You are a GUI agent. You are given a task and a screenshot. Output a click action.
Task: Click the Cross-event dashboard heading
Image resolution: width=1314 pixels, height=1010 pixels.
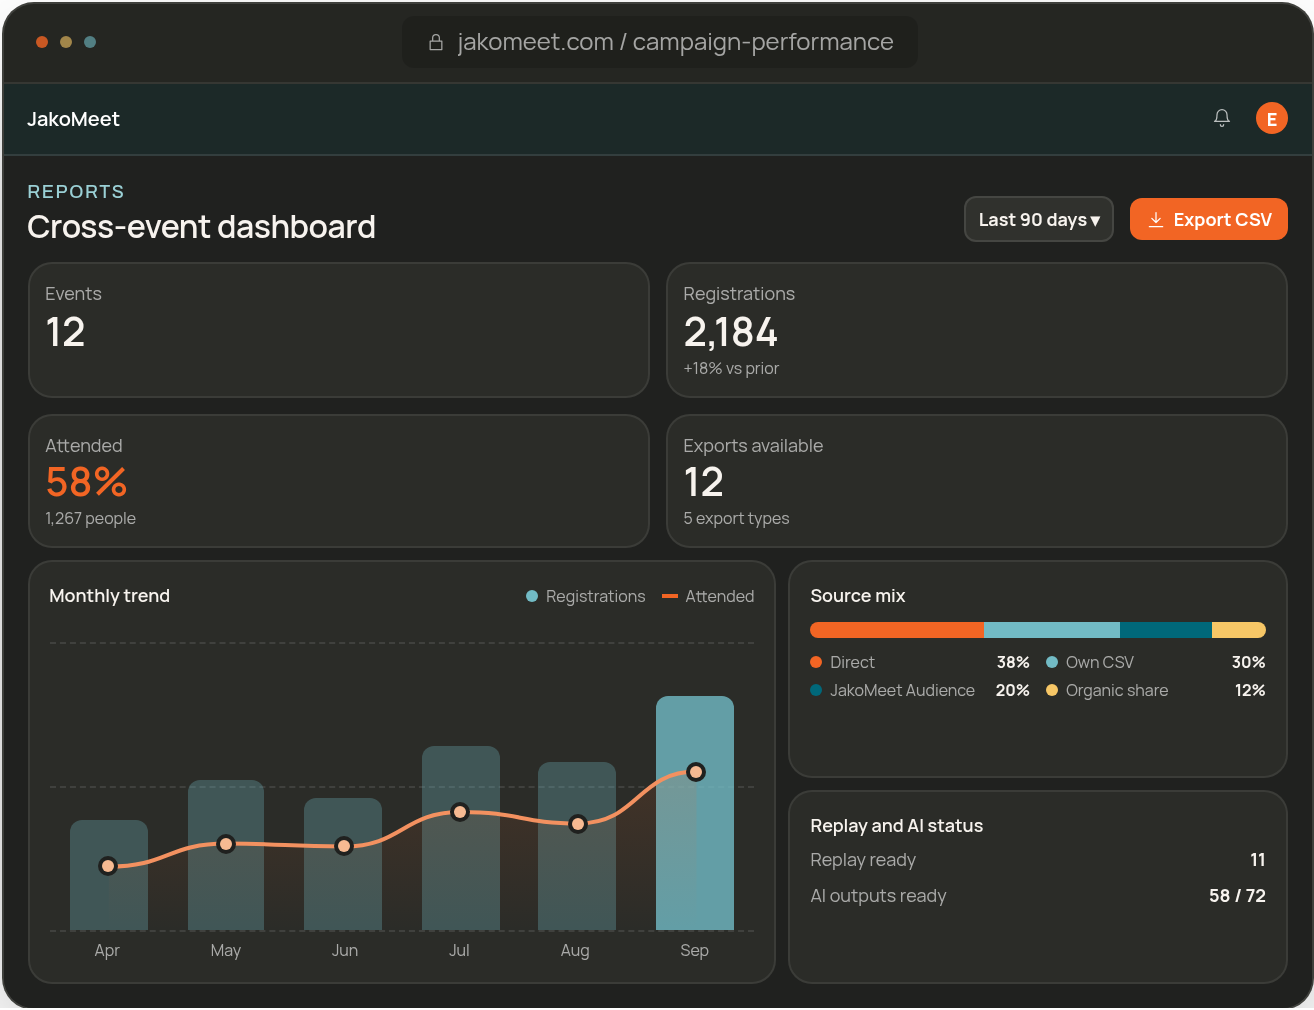(x=201, y=227)
